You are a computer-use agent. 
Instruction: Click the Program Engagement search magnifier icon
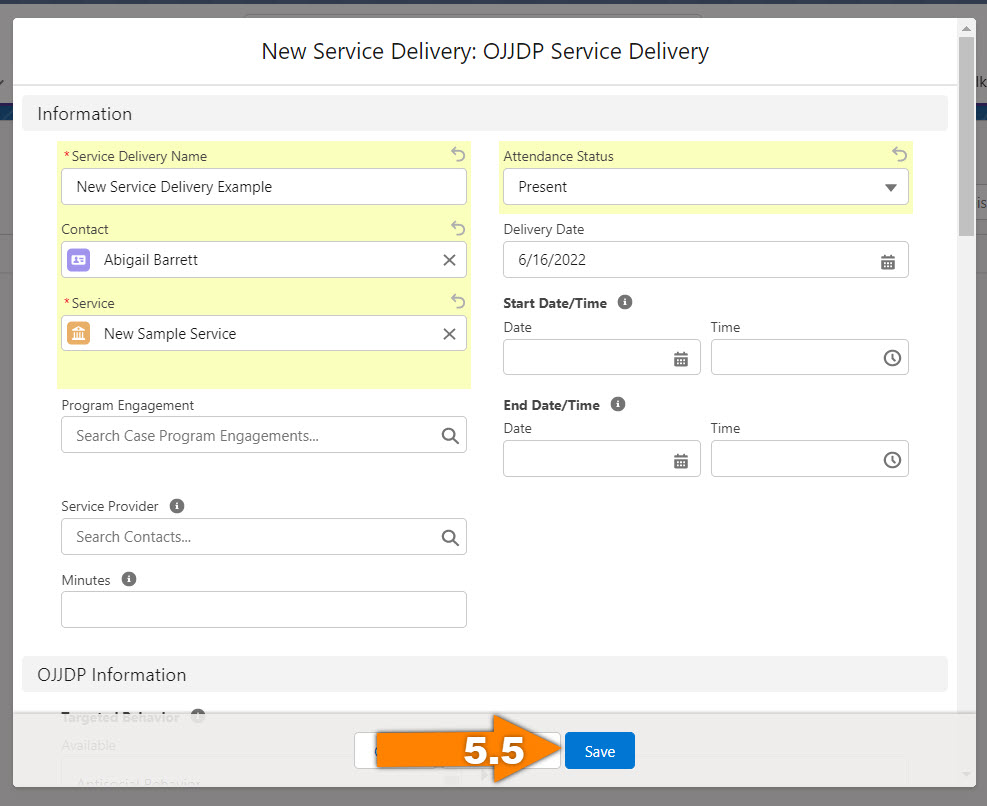(449, 435)
